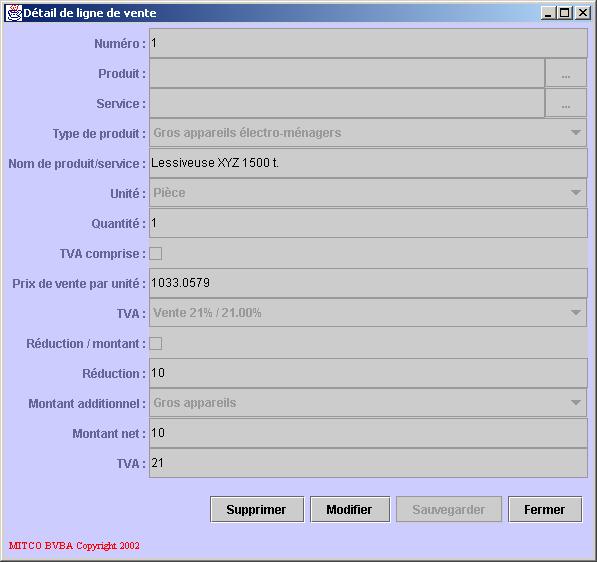
Task: Close the window using the title bar X
Action: click(x=583, y=13)
